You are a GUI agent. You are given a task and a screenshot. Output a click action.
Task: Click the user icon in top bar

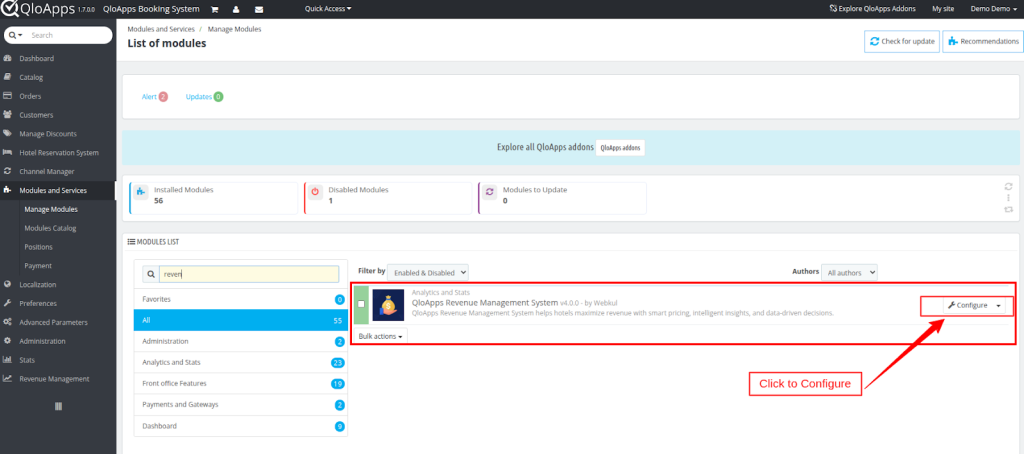(236, 9)
